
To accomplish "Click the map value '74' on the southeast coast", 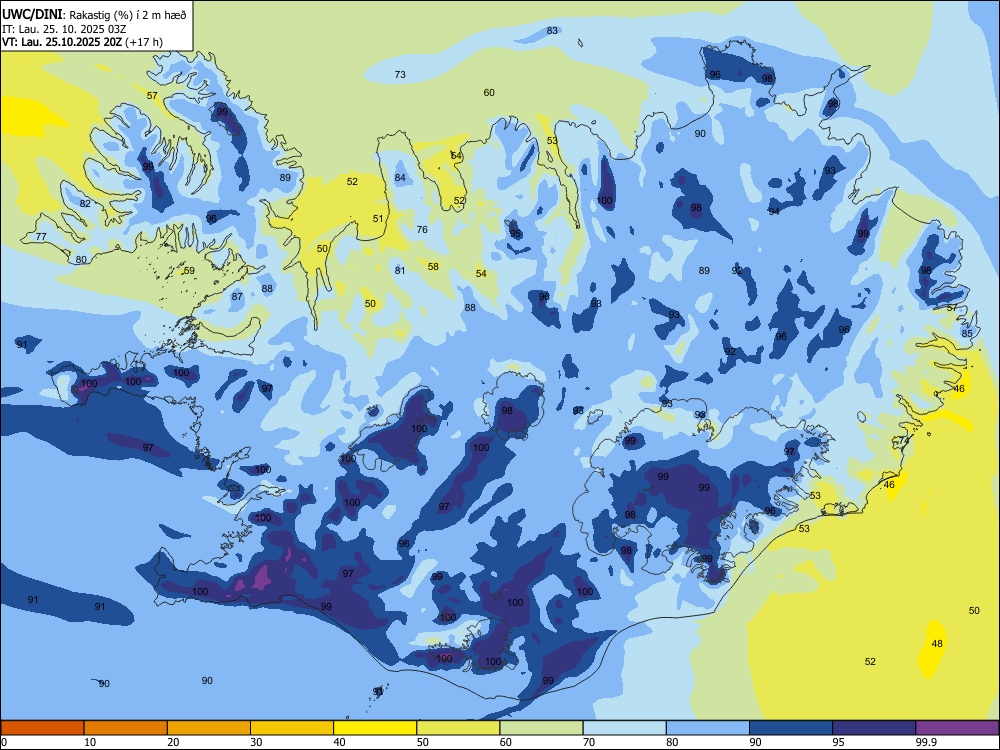I will 903,441.
